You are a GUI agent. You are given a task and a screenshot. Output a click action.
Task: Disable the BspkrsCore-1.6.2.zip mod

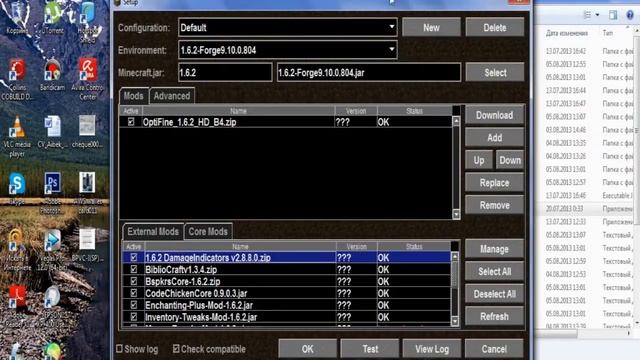pos(133,281)
